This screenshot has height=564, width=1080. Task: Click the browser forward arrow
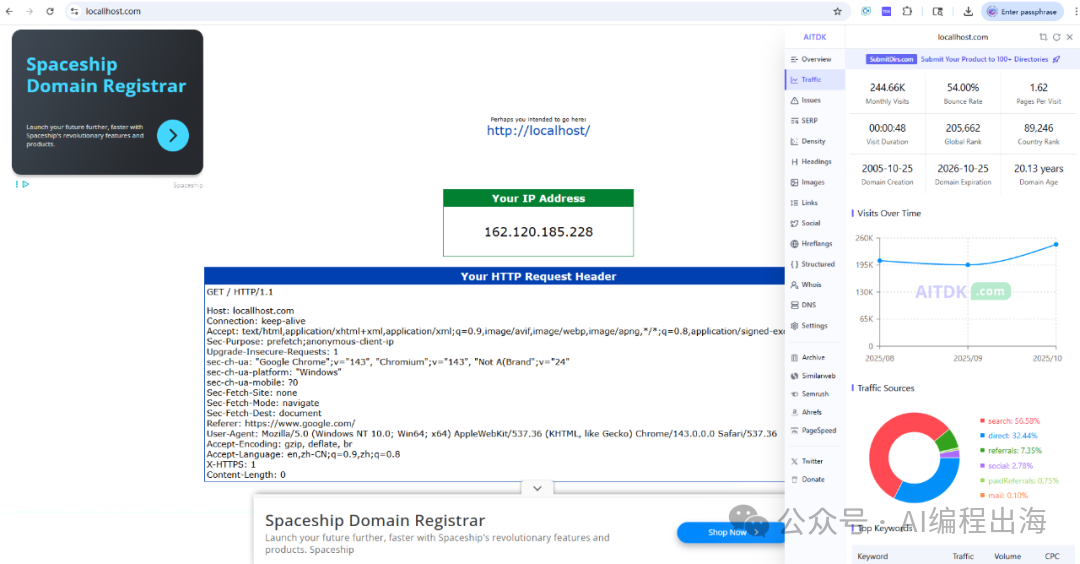click(30, 12)
